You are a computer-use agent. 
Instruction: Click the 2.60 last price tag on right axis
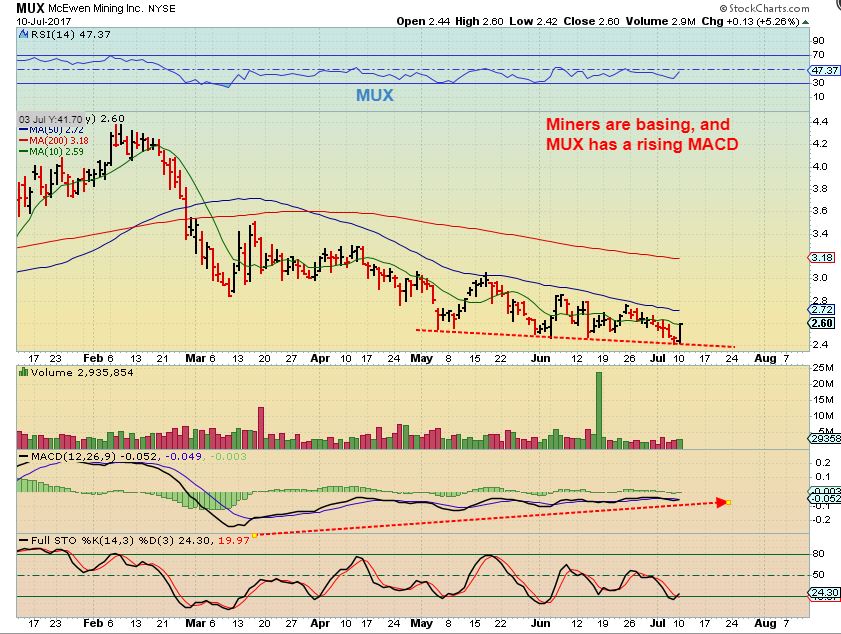[x=821, y=323]
